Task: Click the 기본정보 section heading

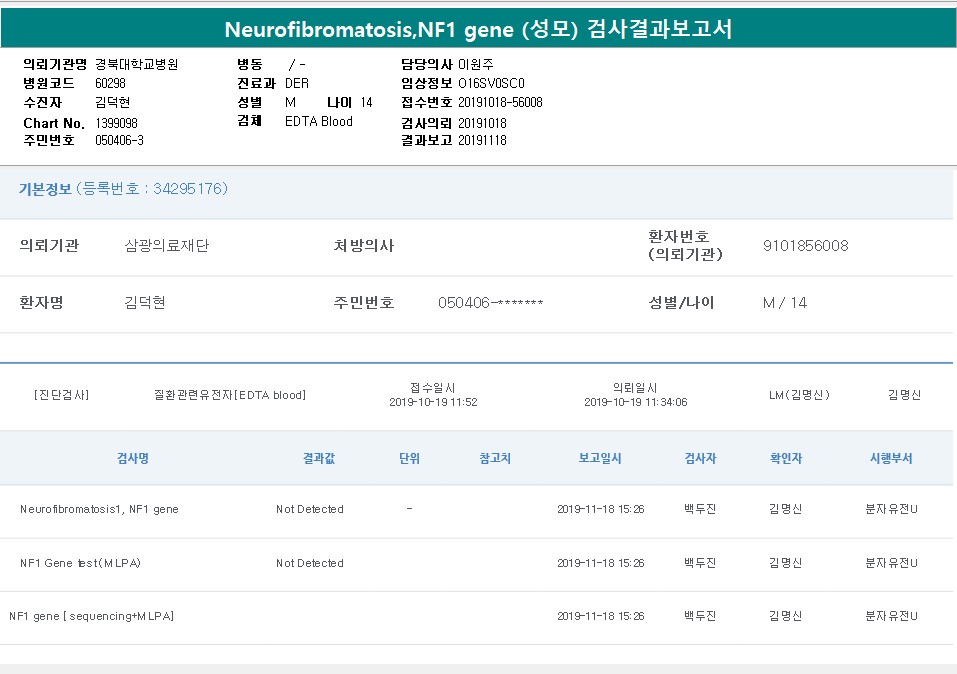Action: tap(45, 188)
